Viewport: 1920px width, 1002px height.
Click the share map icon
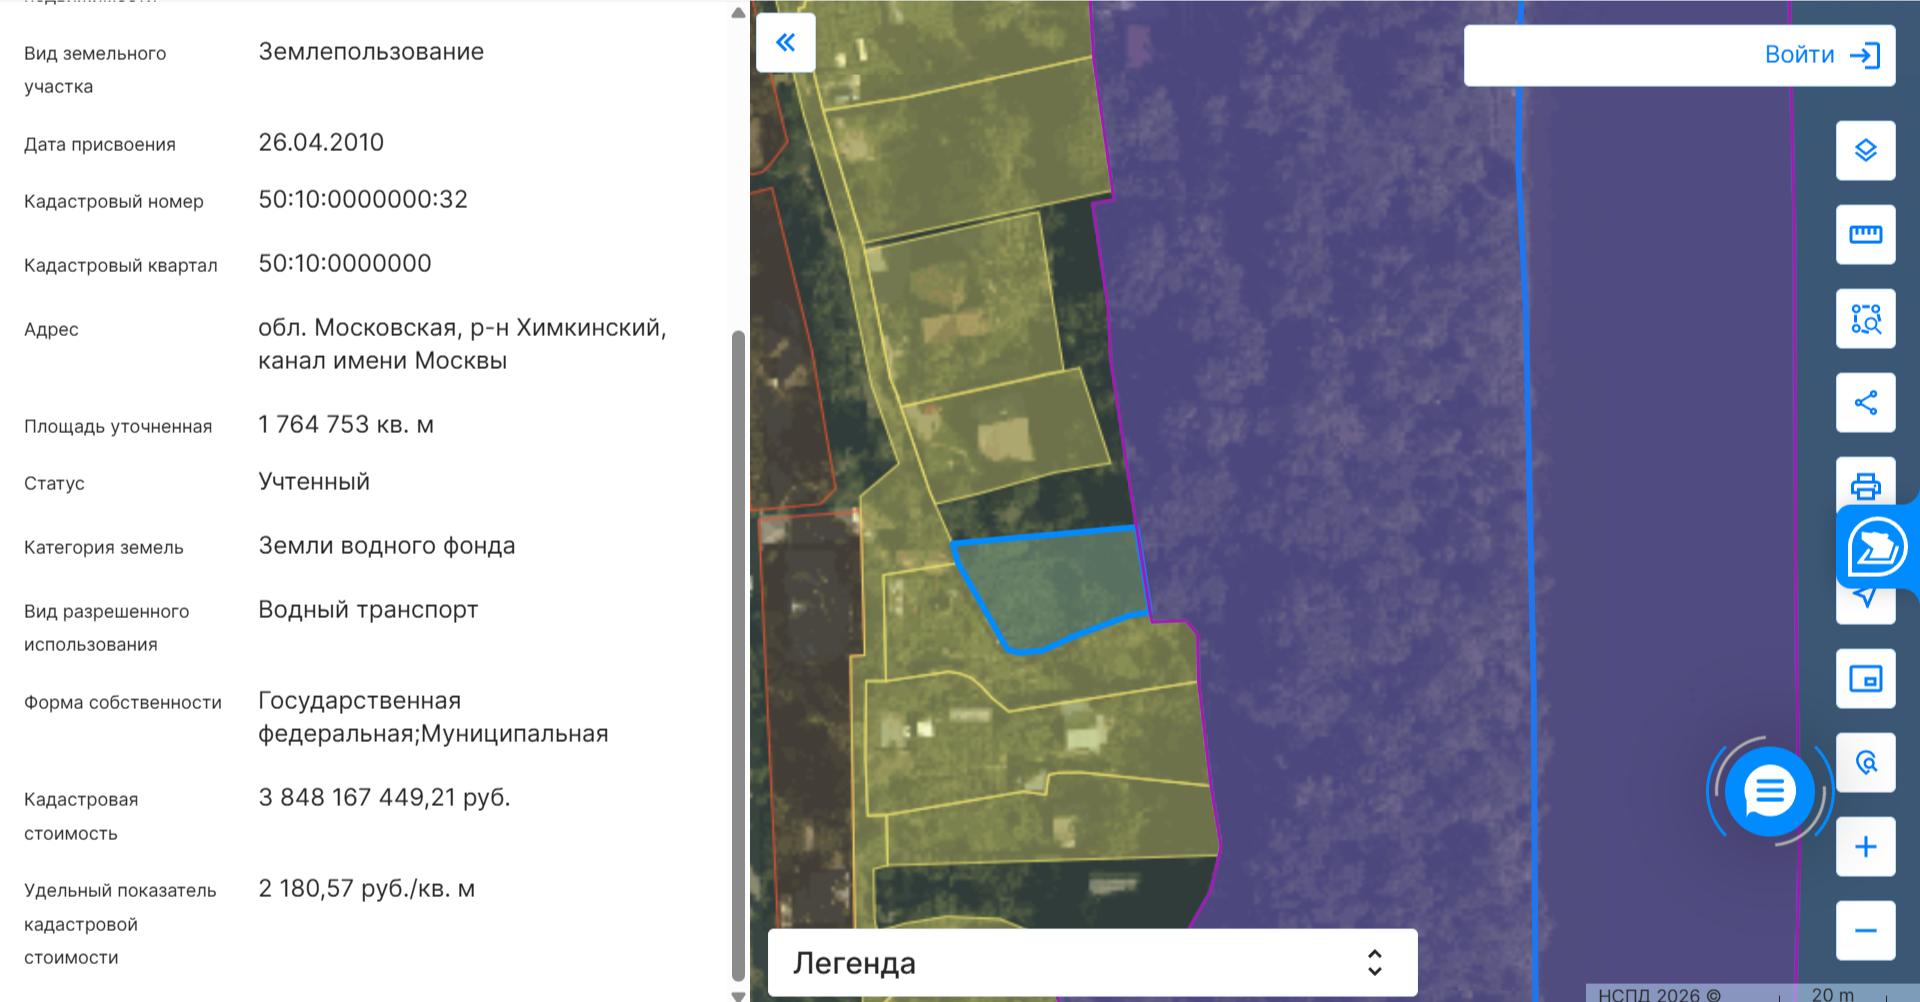tap(1865, 403)
